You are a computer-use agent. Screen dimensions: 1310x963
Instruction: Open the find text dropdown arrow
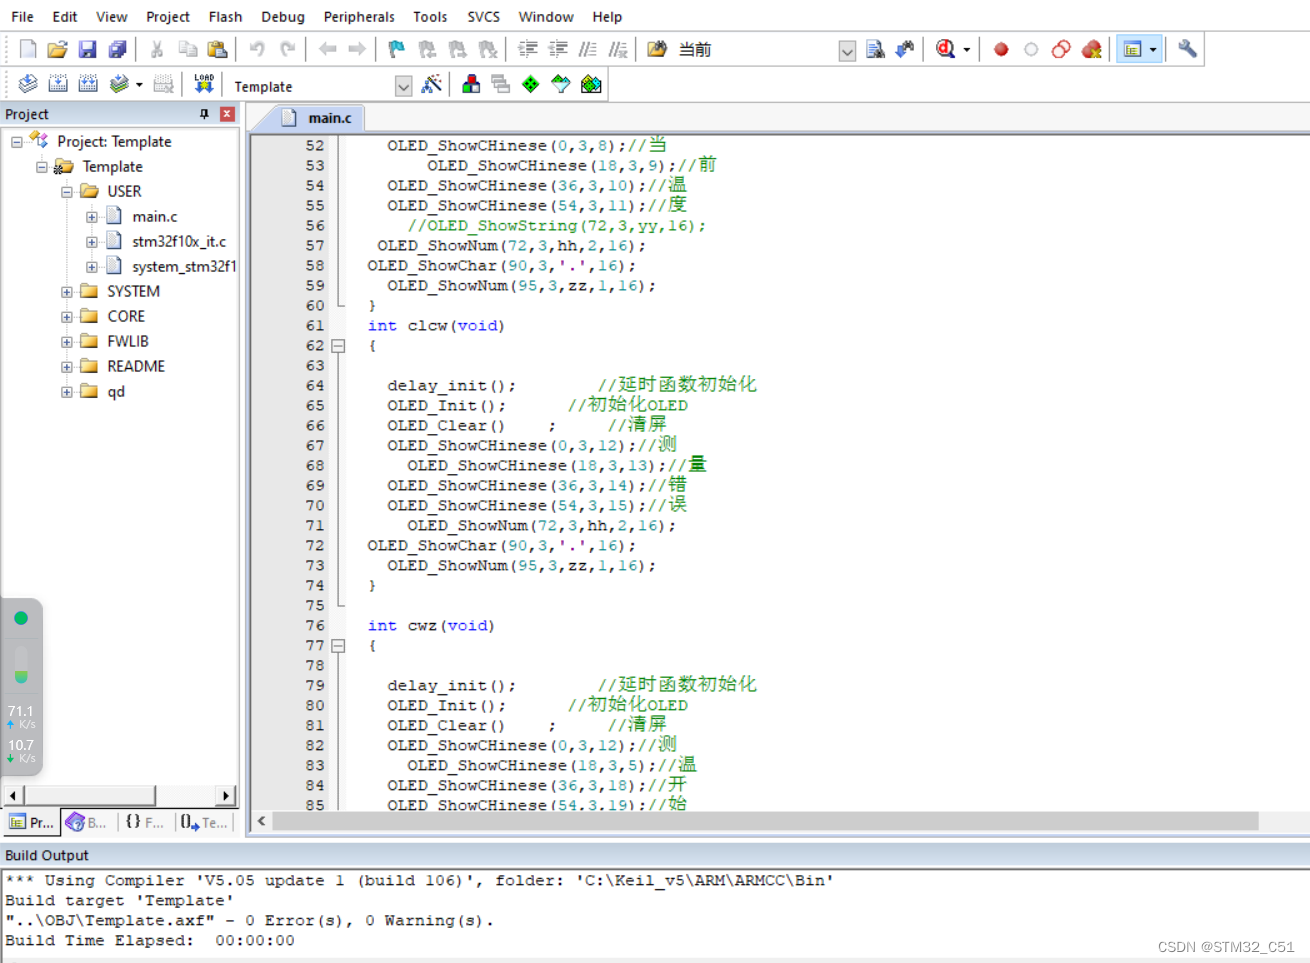847,50
